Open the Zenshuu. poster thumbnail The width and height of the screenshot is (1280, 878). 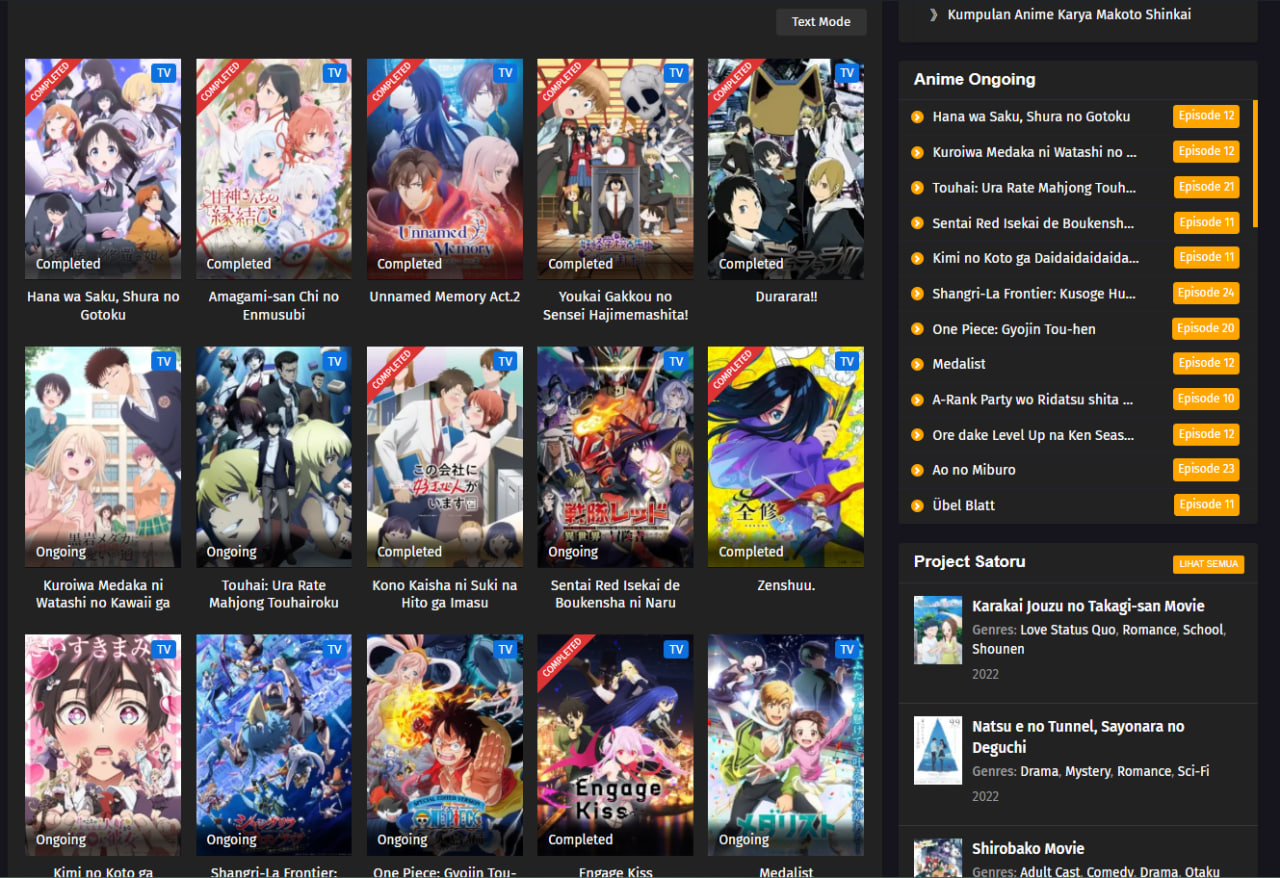tap(786, 457)
